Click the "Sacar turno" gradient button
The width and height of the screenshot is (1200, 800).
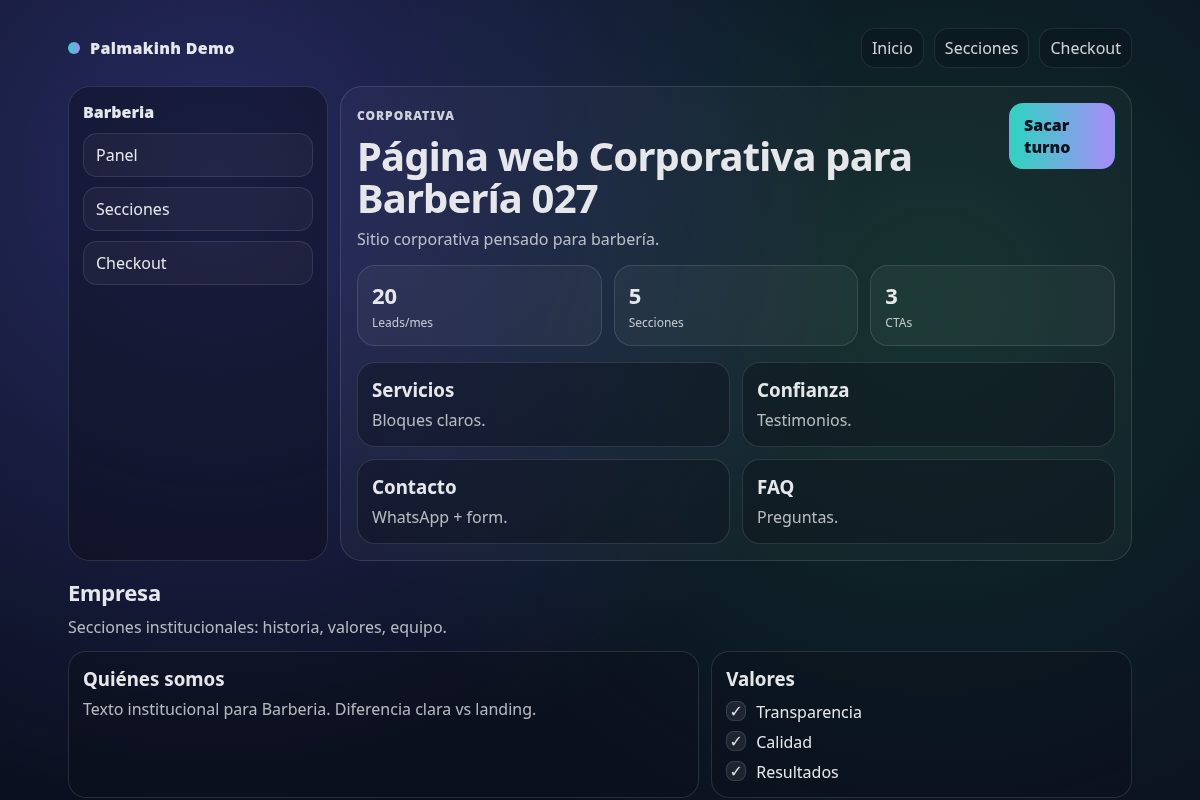pos(1062,136)
